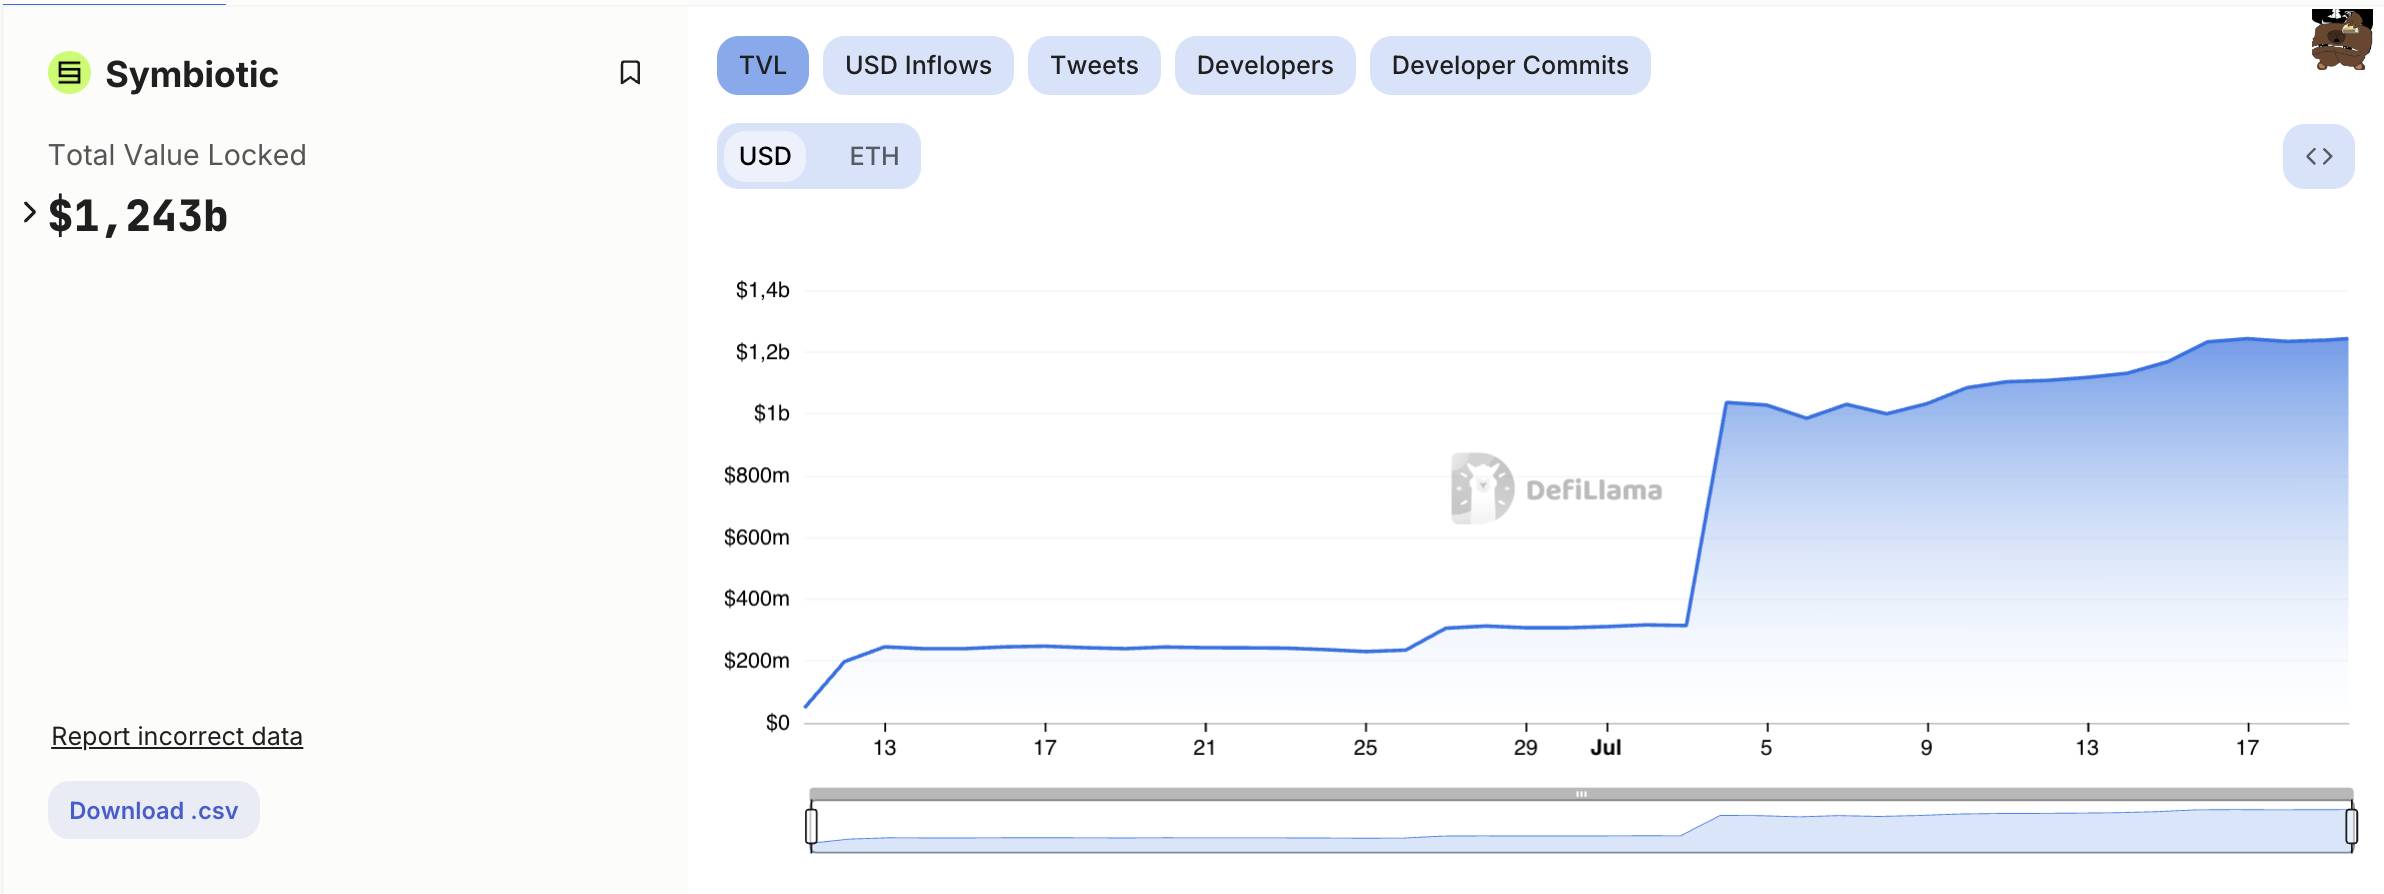Click the $1,4b y-axis label
Screen dimensions: 2384x894
point(762,290)
